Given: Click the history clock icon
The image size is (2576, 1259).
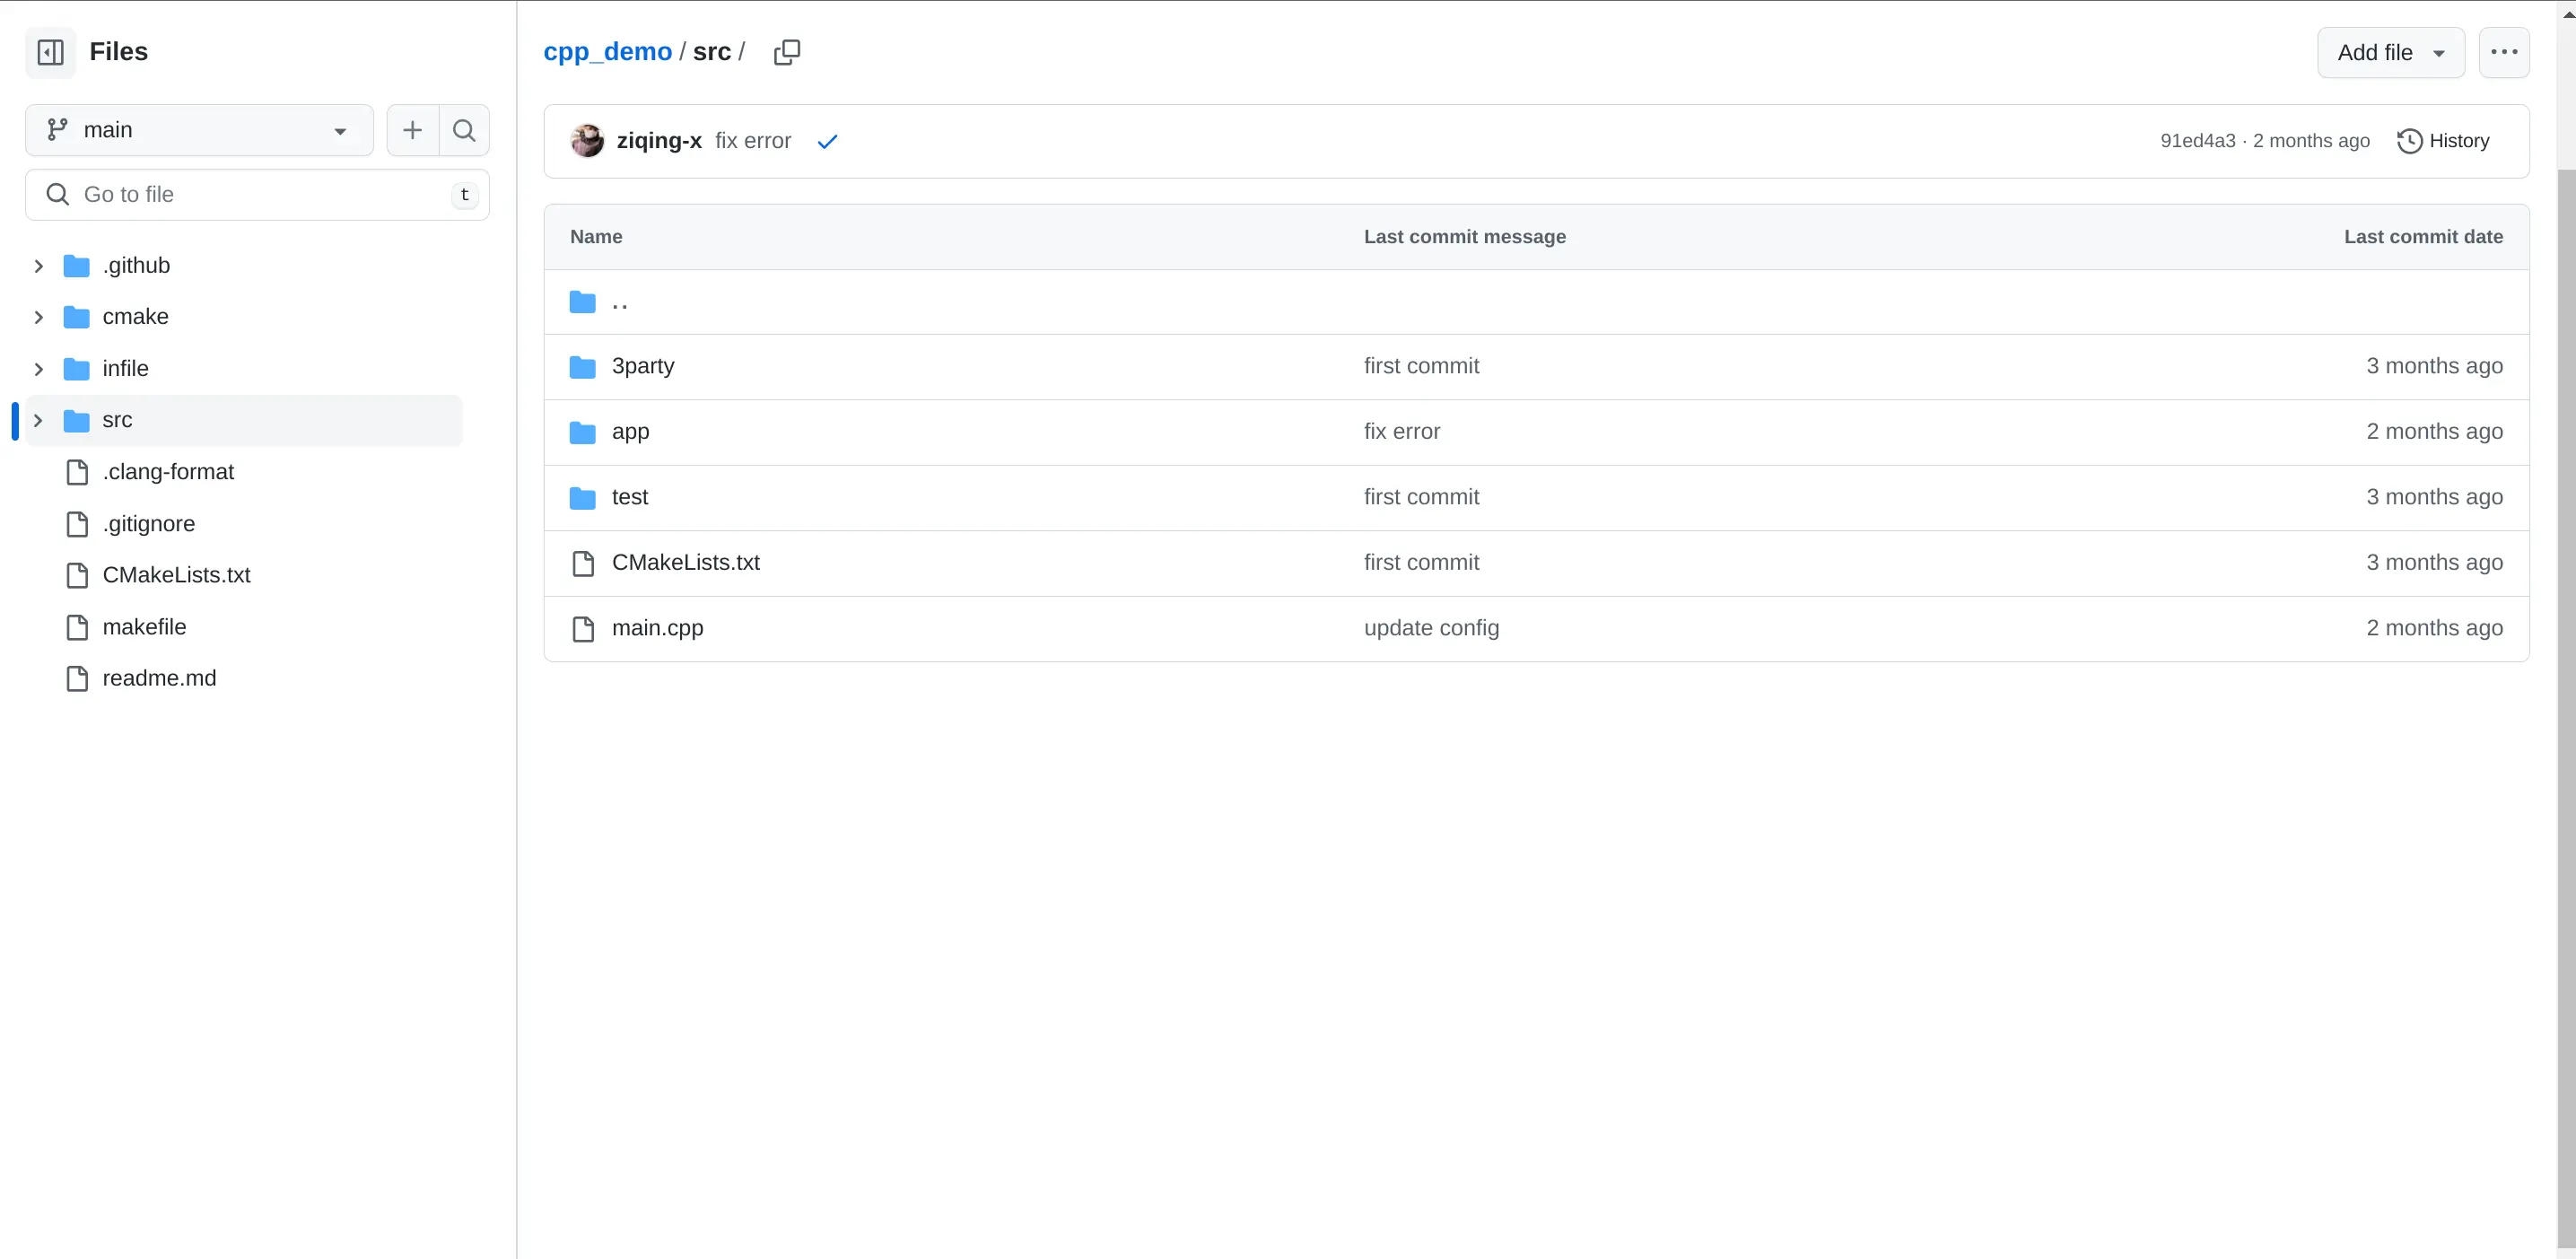Looking at the screenshot, I should click(x=2409, y=141).
